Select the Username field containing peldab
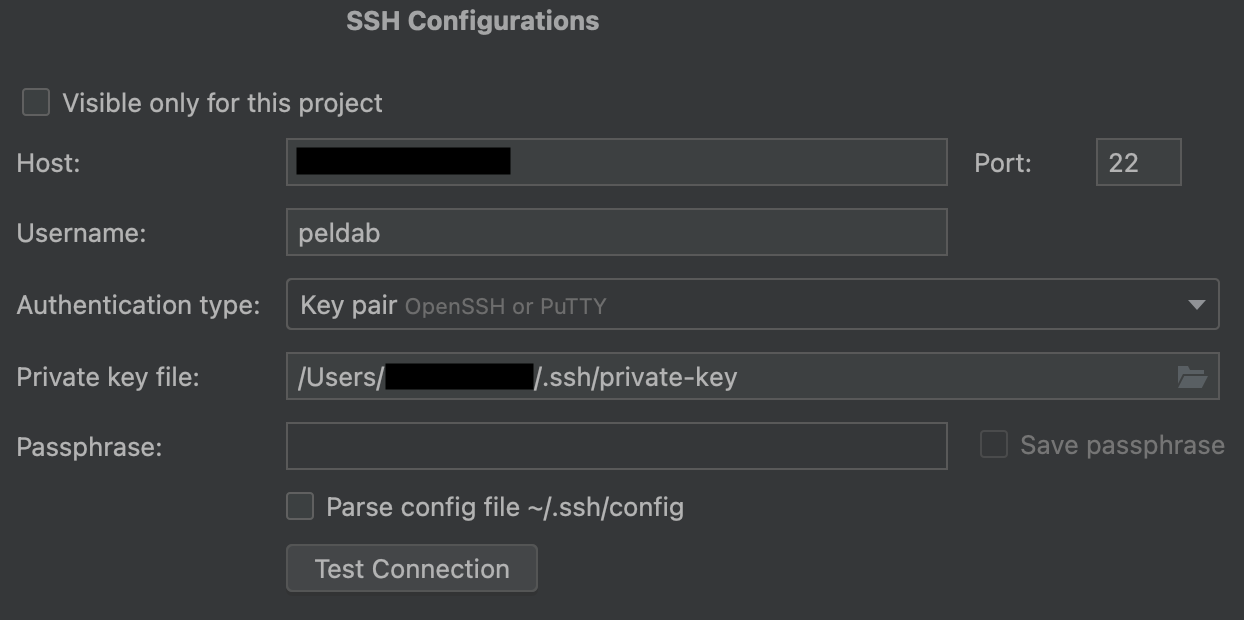Image resolution: width=1244 pixels, height=620 pixels. (x=615, y=232)
